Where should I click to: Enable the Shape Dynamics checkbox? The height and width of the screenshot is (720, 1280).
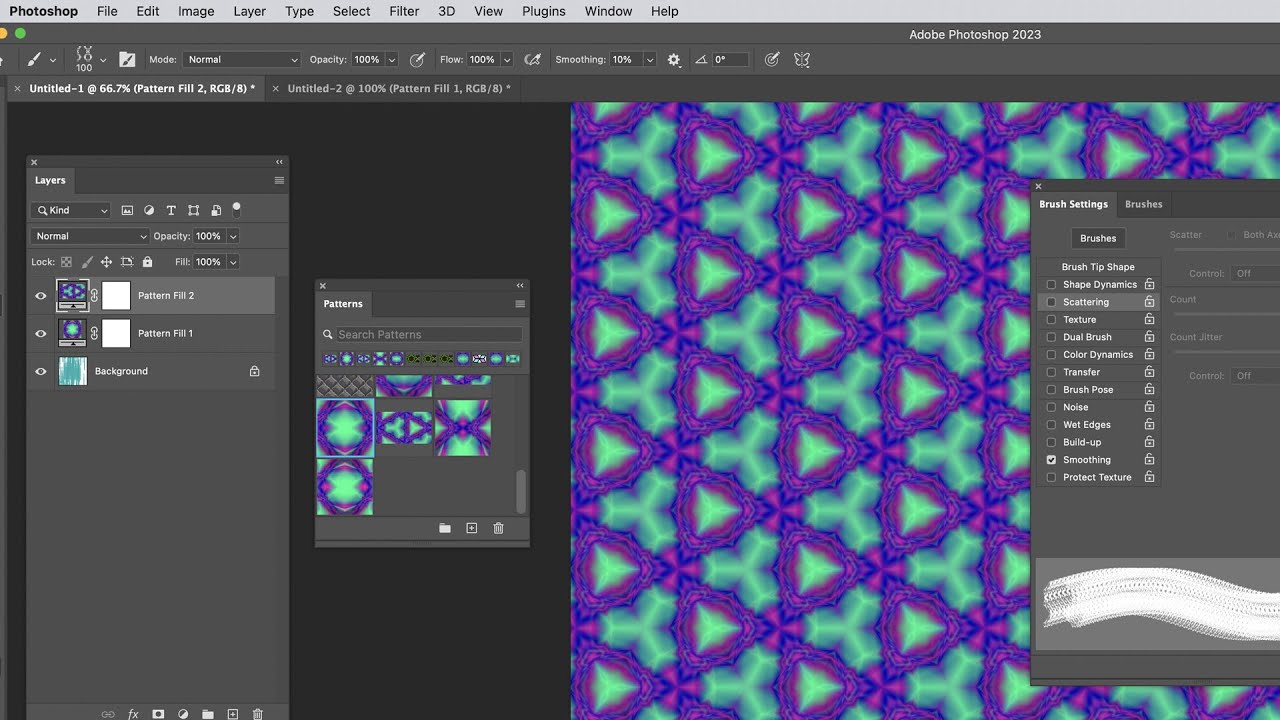1051,285
